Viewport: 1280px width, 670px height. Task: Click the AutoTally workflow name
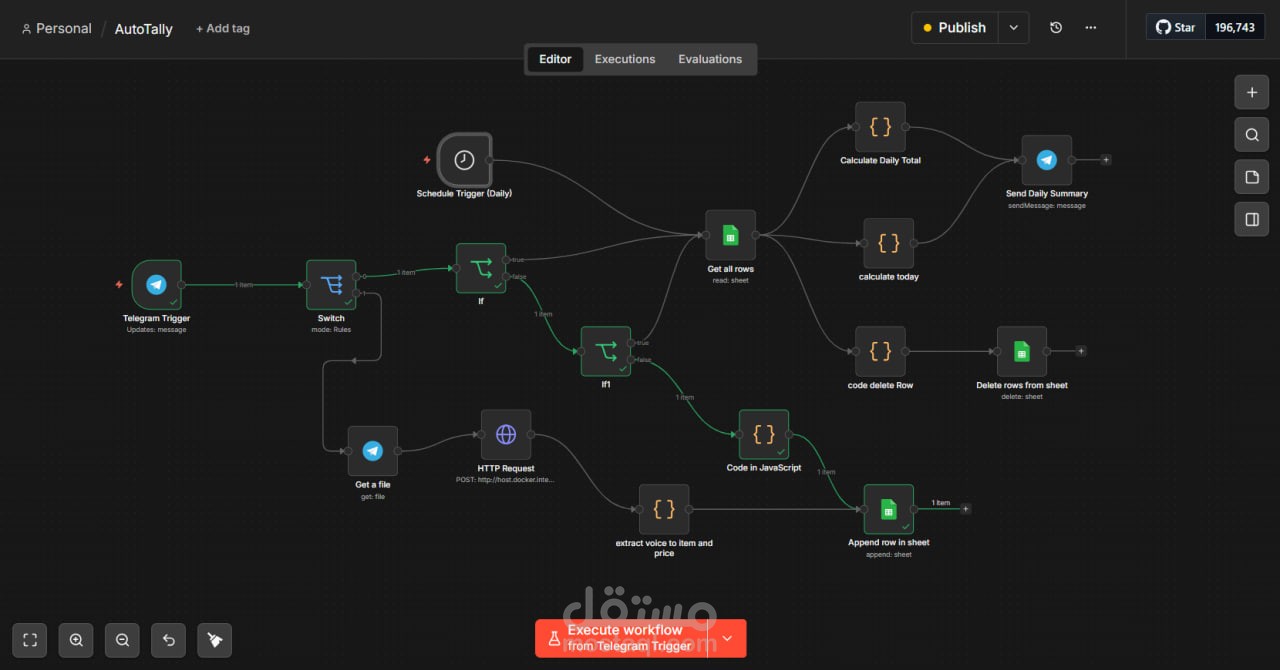144,29
